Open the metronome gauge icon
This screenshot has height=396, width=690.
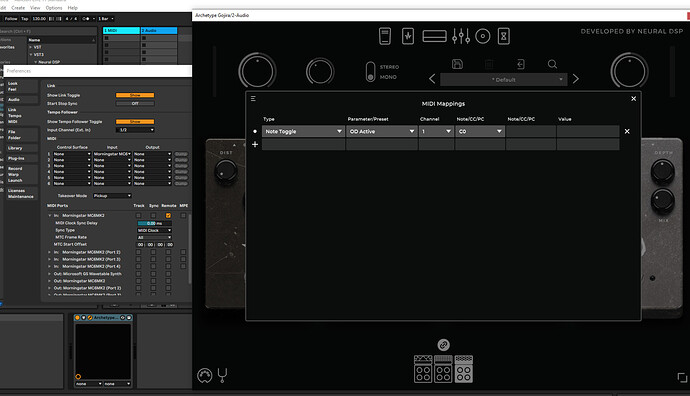click(x=205, y=375)
